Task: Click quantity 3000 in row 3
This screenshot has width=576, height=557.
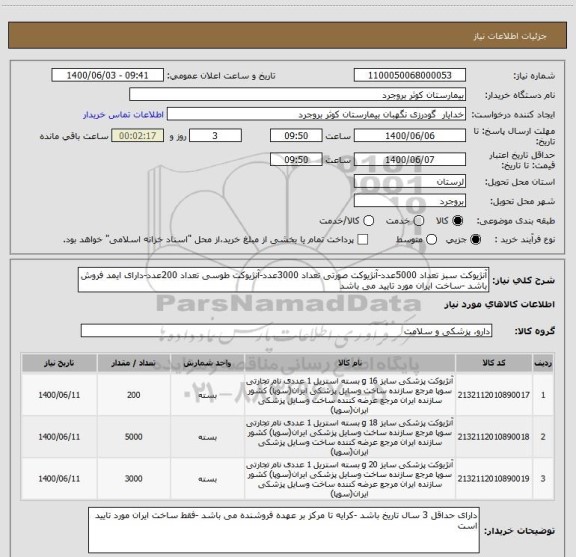Action: pyautogui.click(x=134, y=479)
